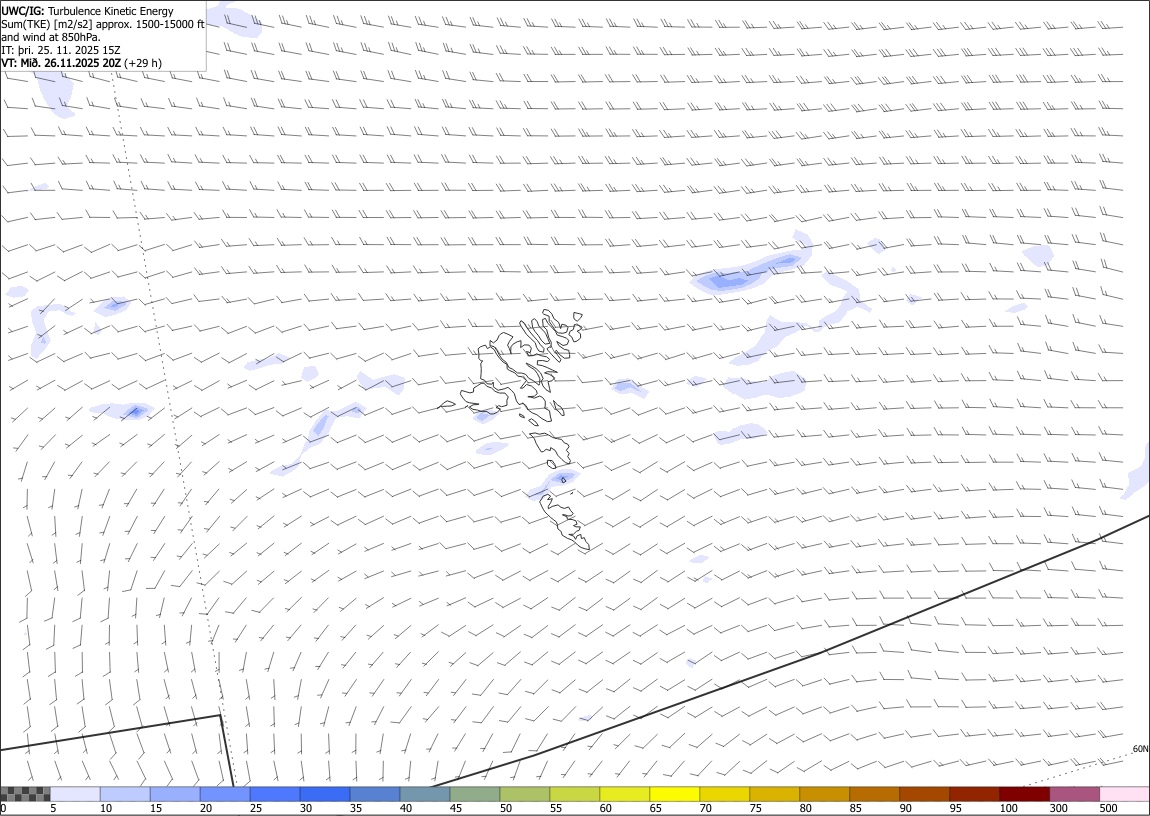1150x816 pixels.
Task: Pick the light blue 10–15 legend swatch
Action: [125, 794]
